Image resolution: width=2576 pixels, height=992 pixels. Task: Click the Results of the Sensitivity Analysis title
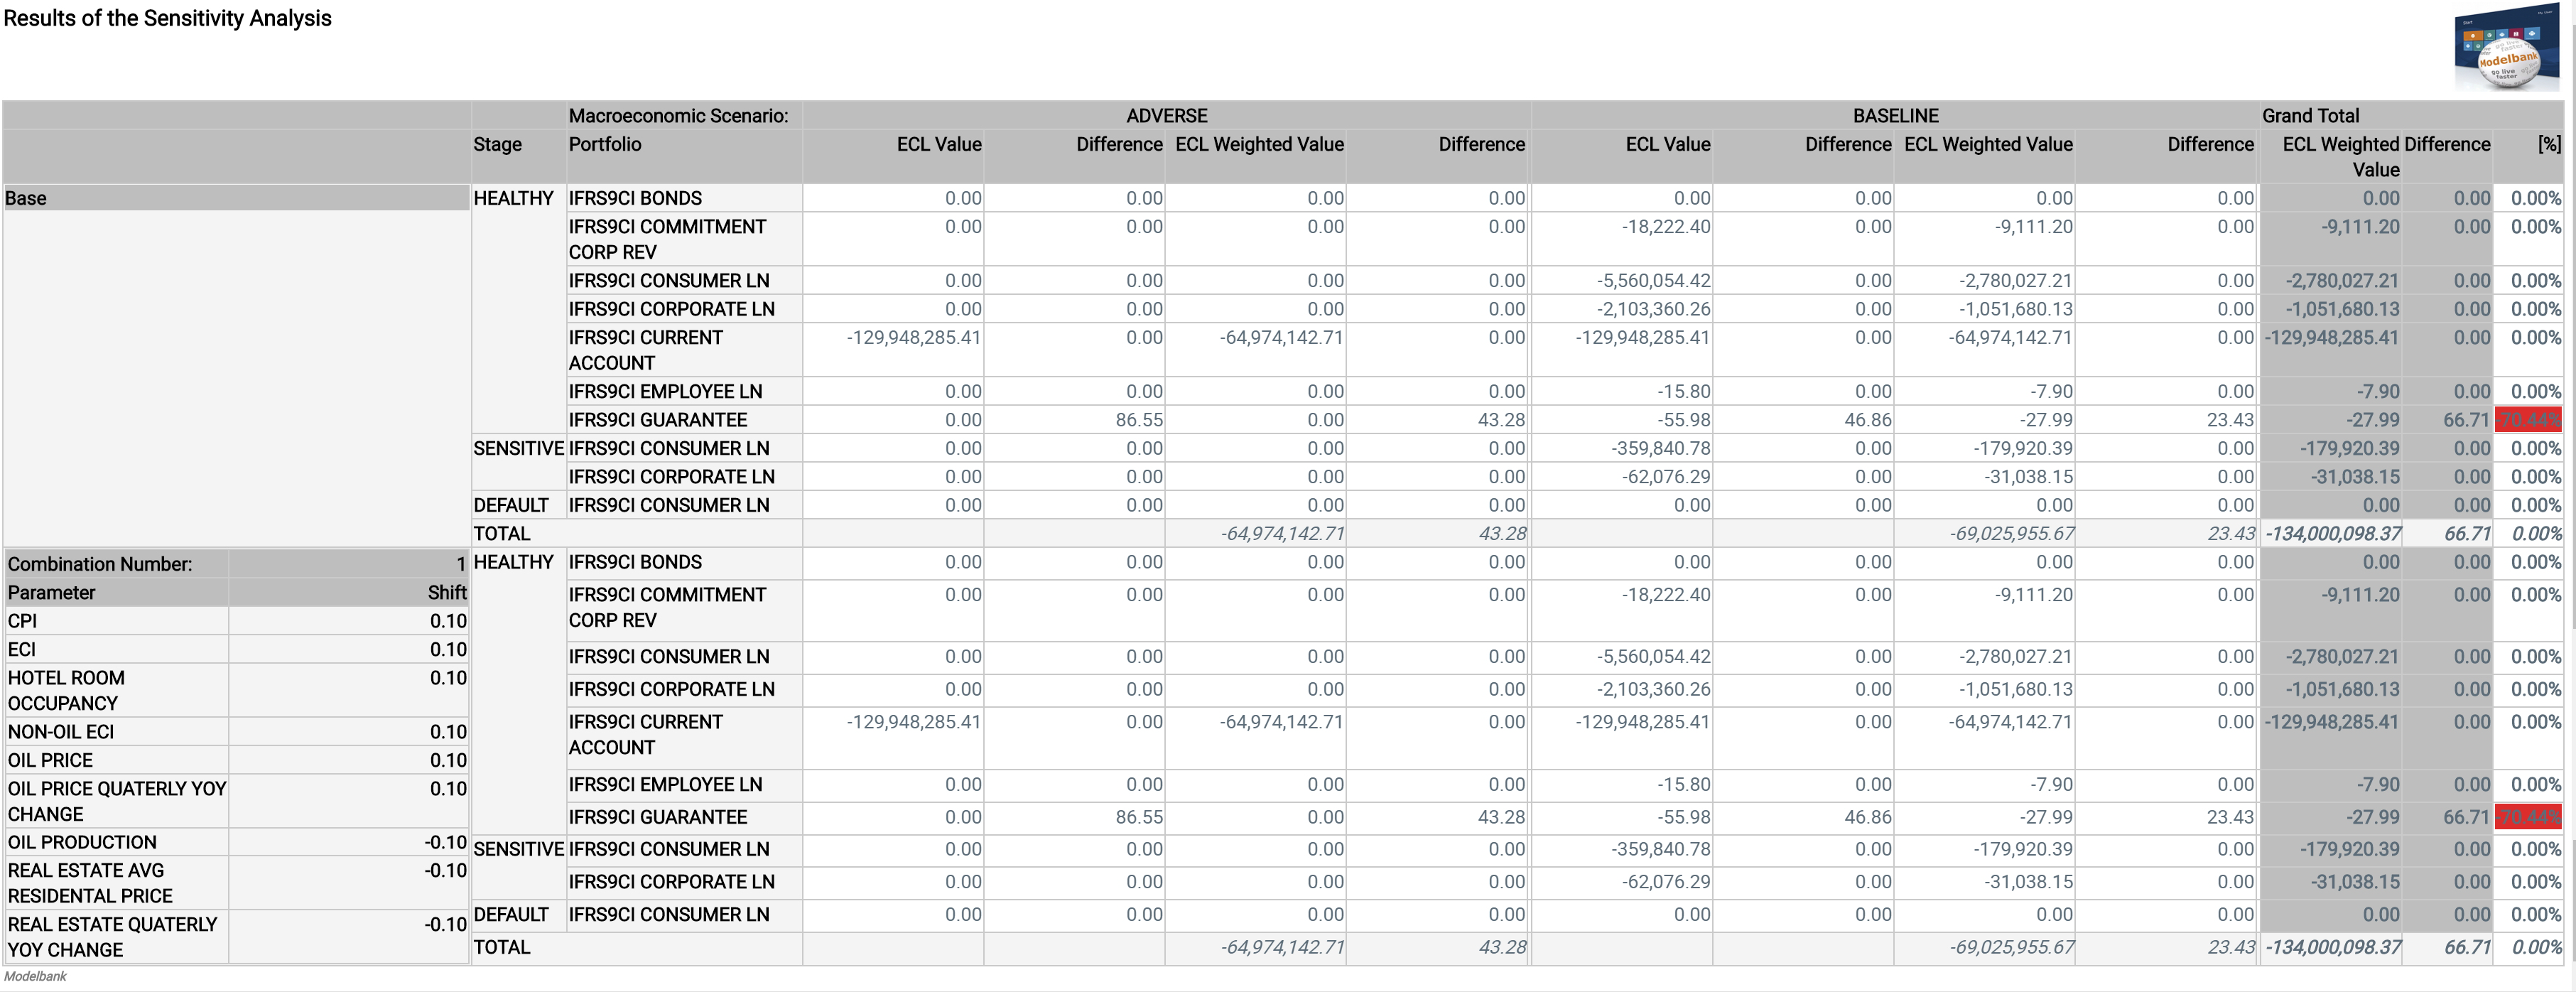(x=167, y=18)
